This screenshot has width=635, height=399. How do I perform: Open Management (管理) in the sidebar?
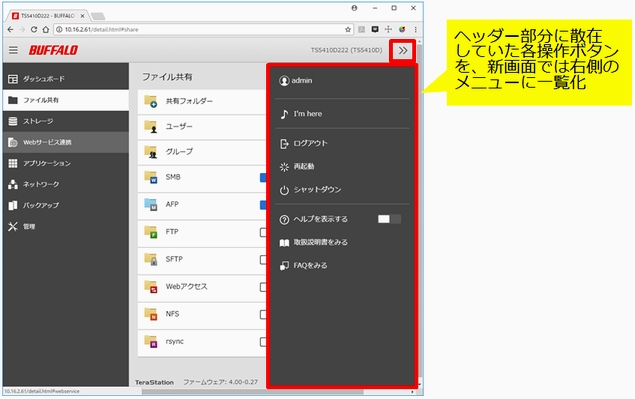click(66, 226)
